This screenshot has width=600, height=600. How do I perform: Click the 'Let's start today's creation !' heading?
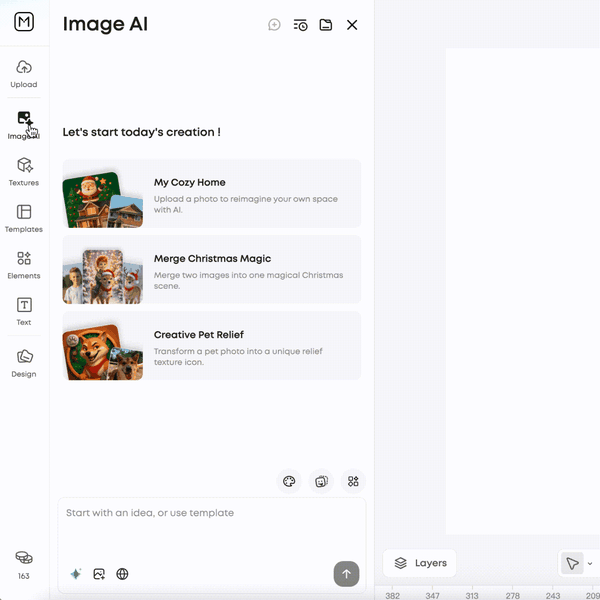point(142,132)
